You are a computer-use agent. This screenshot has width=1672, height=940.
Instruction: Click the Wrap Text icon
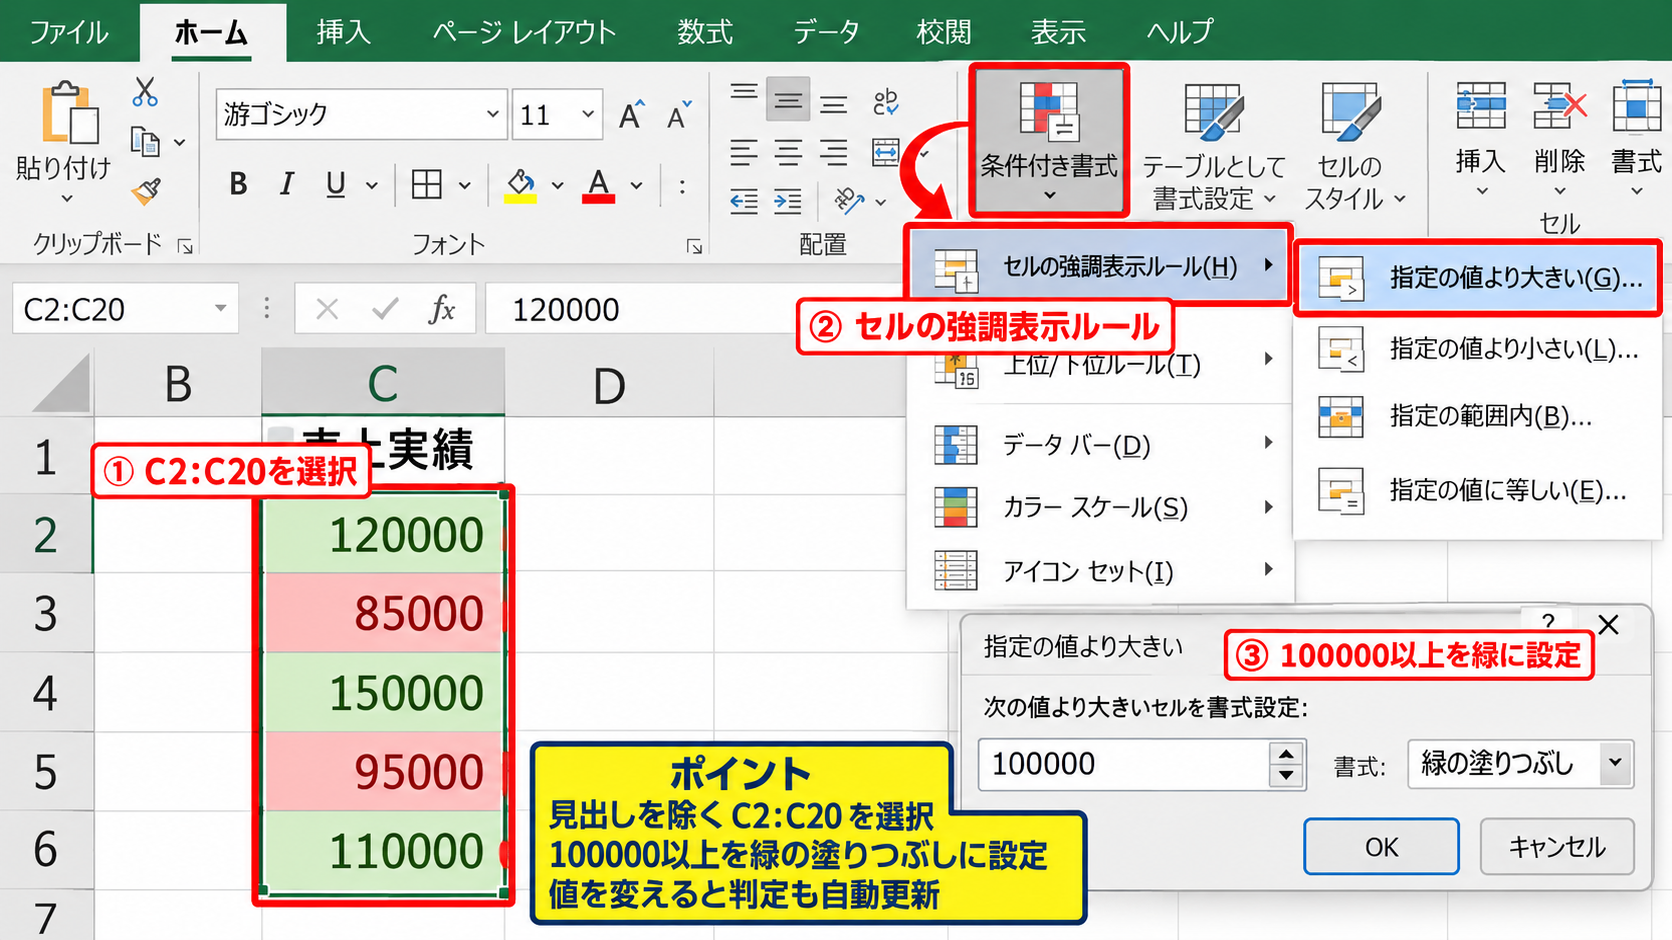pyautogui.click(x=886, y=101)
